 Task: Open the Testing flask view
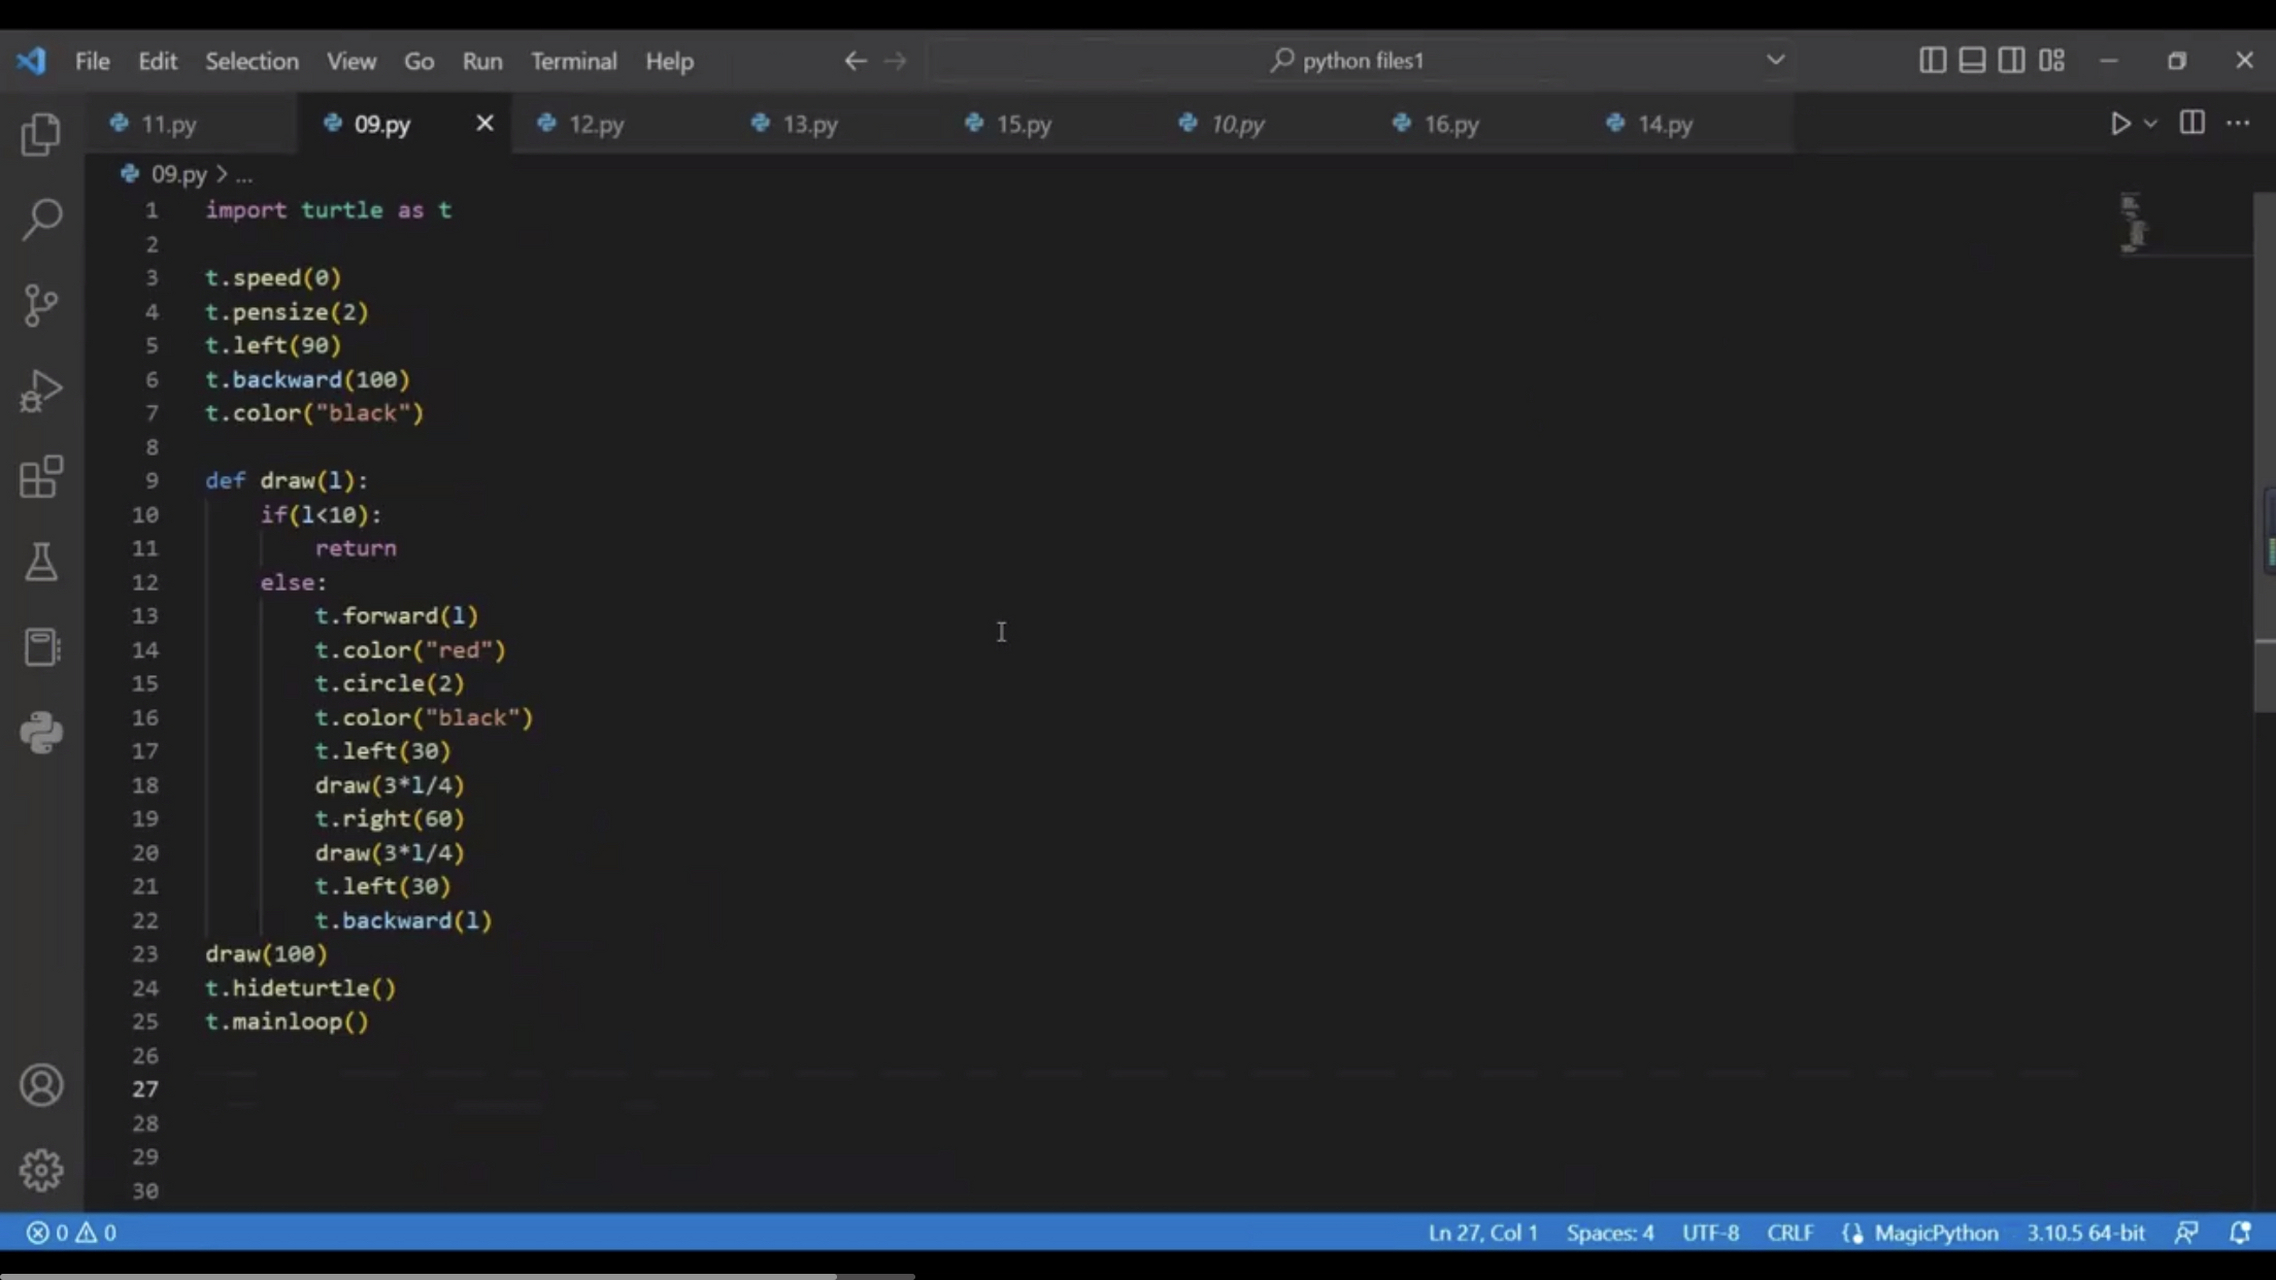click(41, 562)
